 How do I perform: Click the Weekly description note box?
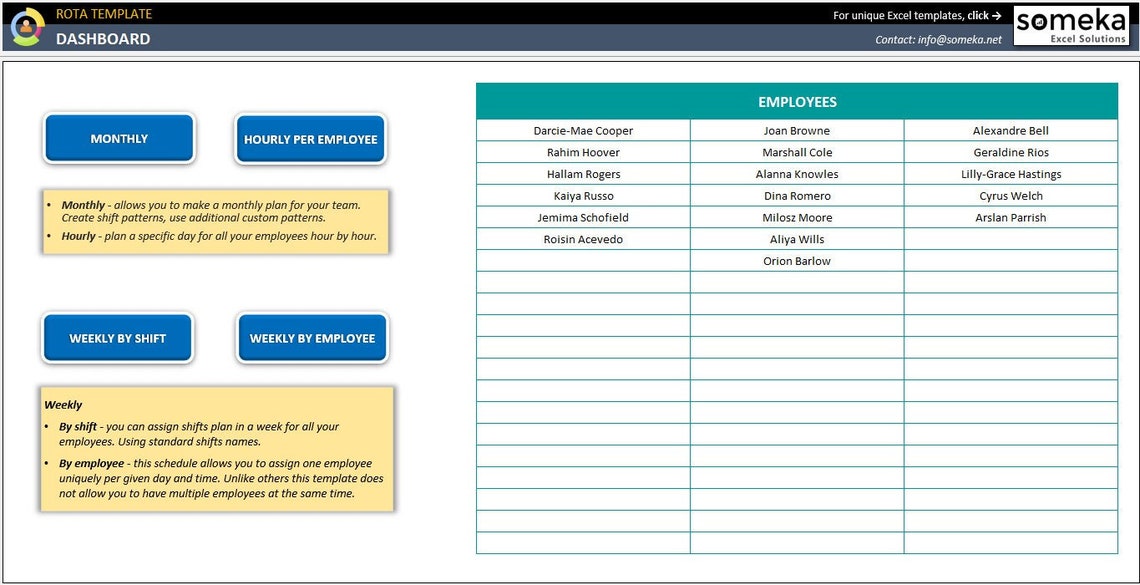214,449
